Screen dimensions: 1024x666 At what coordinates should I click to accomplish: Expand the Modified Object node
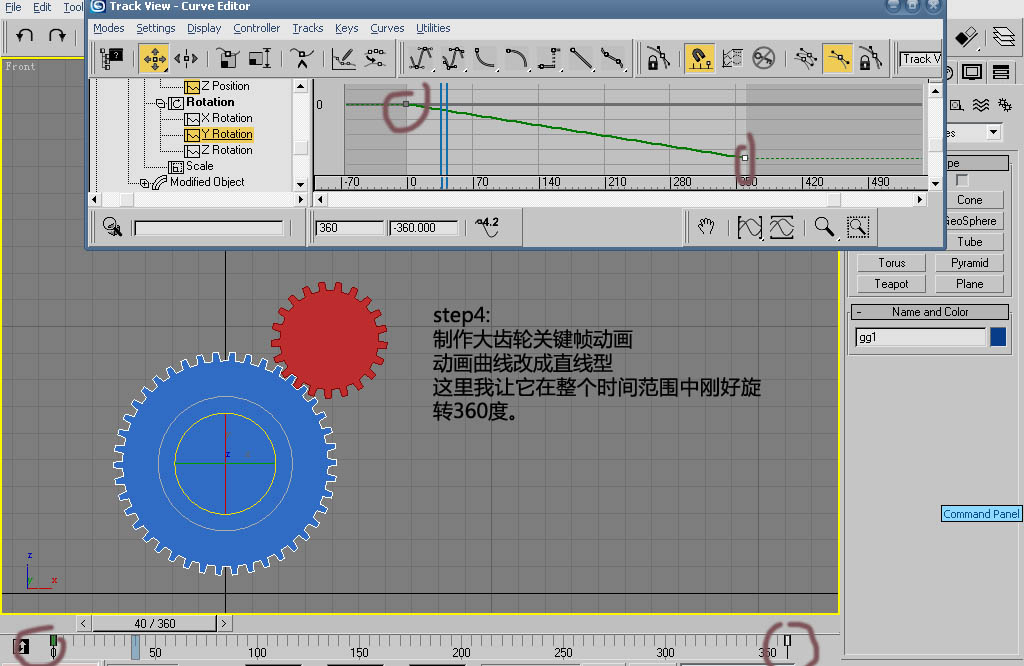coord(144,183)
